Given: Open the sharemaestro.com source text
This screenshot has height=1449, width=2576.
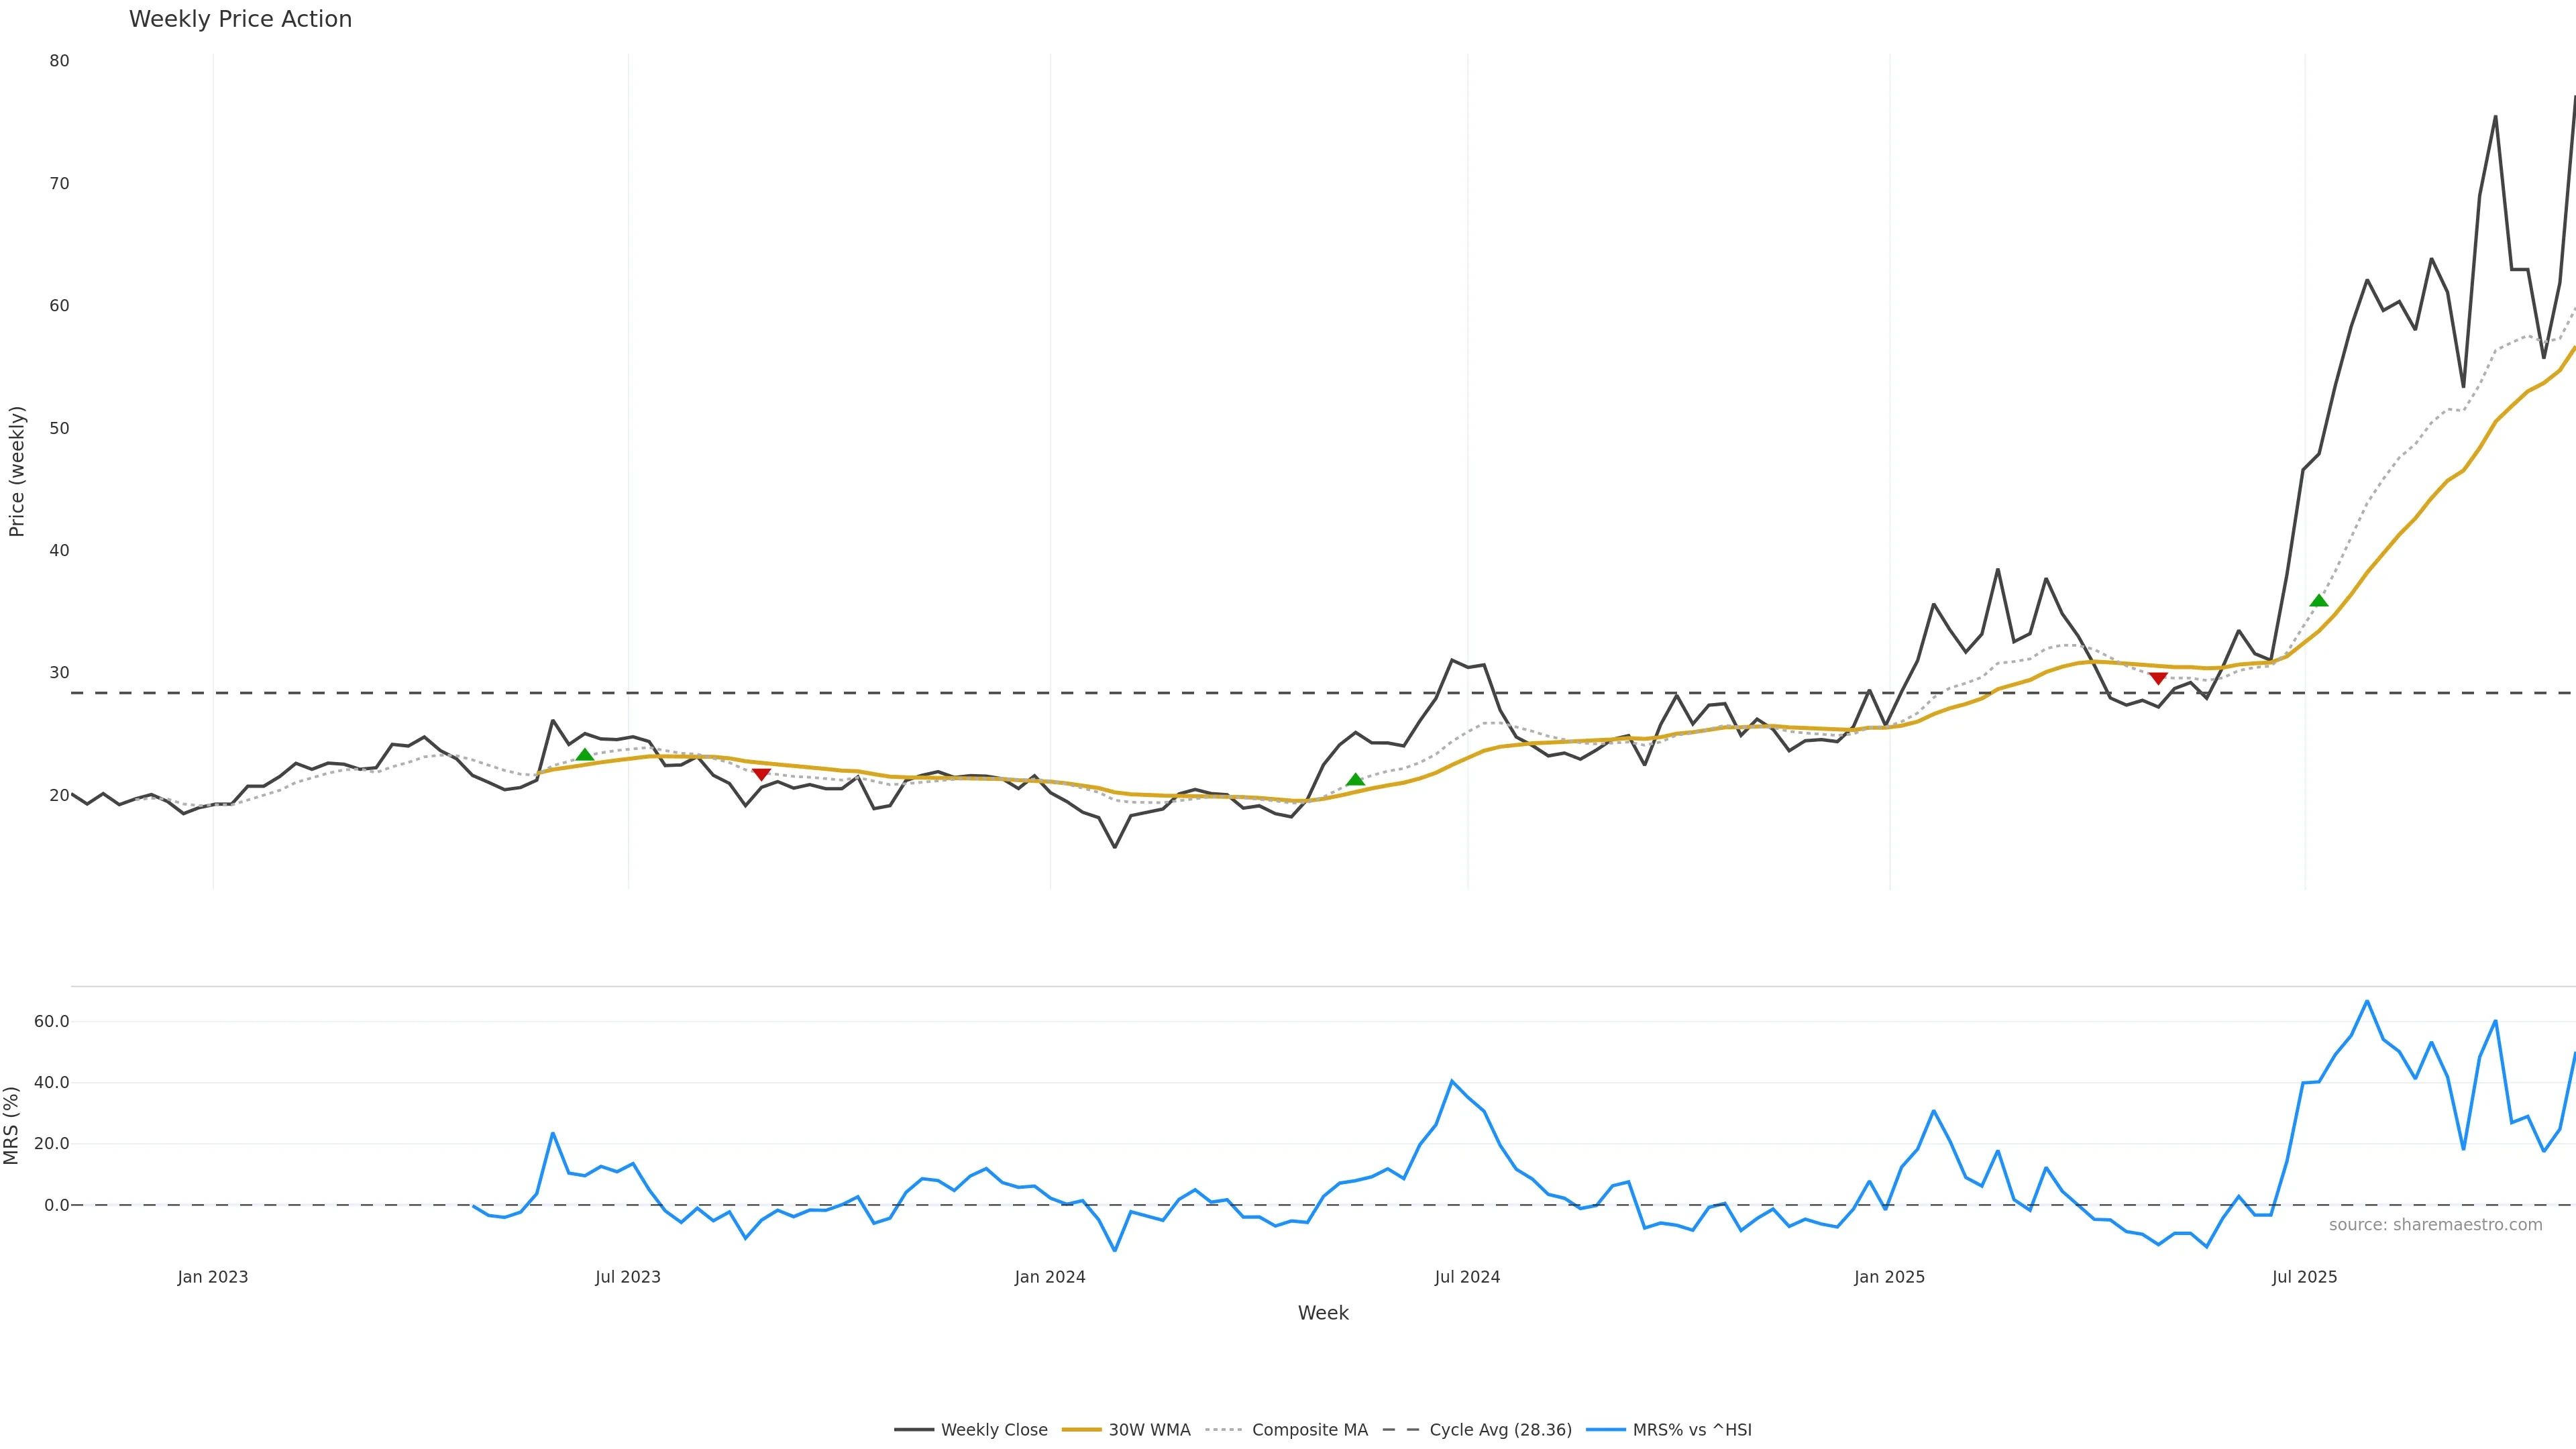Looking at the screenshot, I should pyautogui.click(x=2435, y=1225).
